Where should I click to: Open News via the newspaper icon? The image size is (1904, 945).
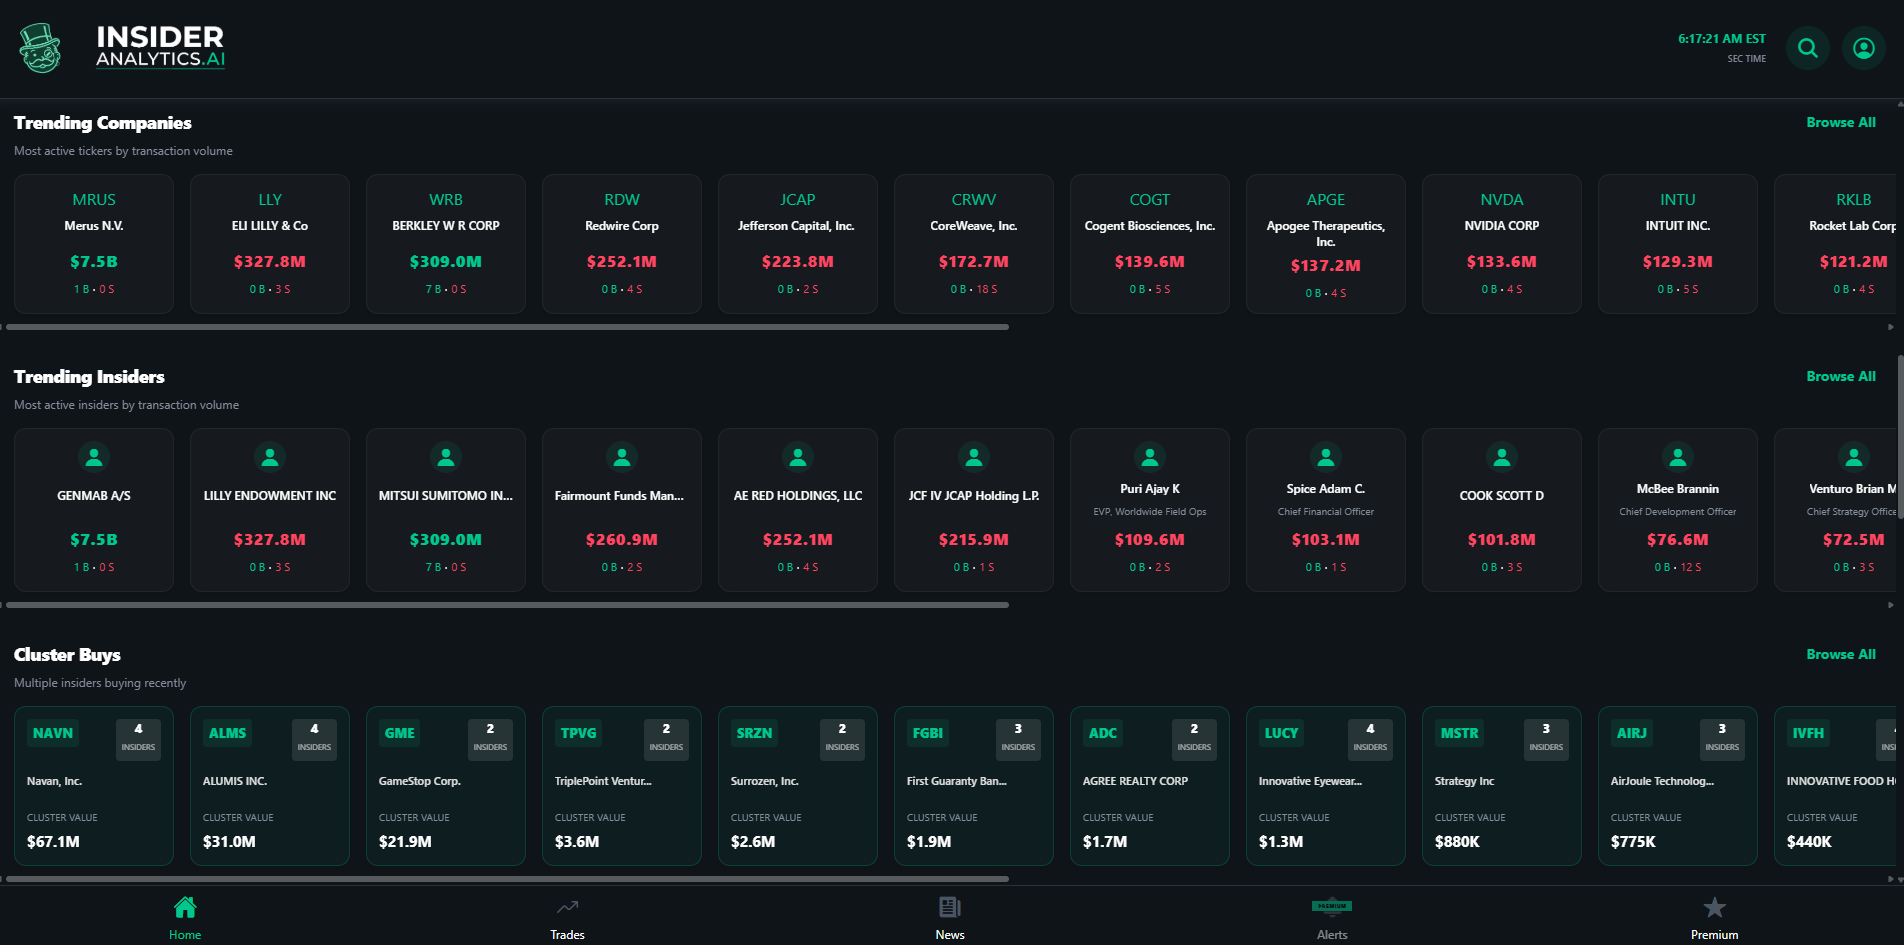pyautogui.click(x=949, y=907)
